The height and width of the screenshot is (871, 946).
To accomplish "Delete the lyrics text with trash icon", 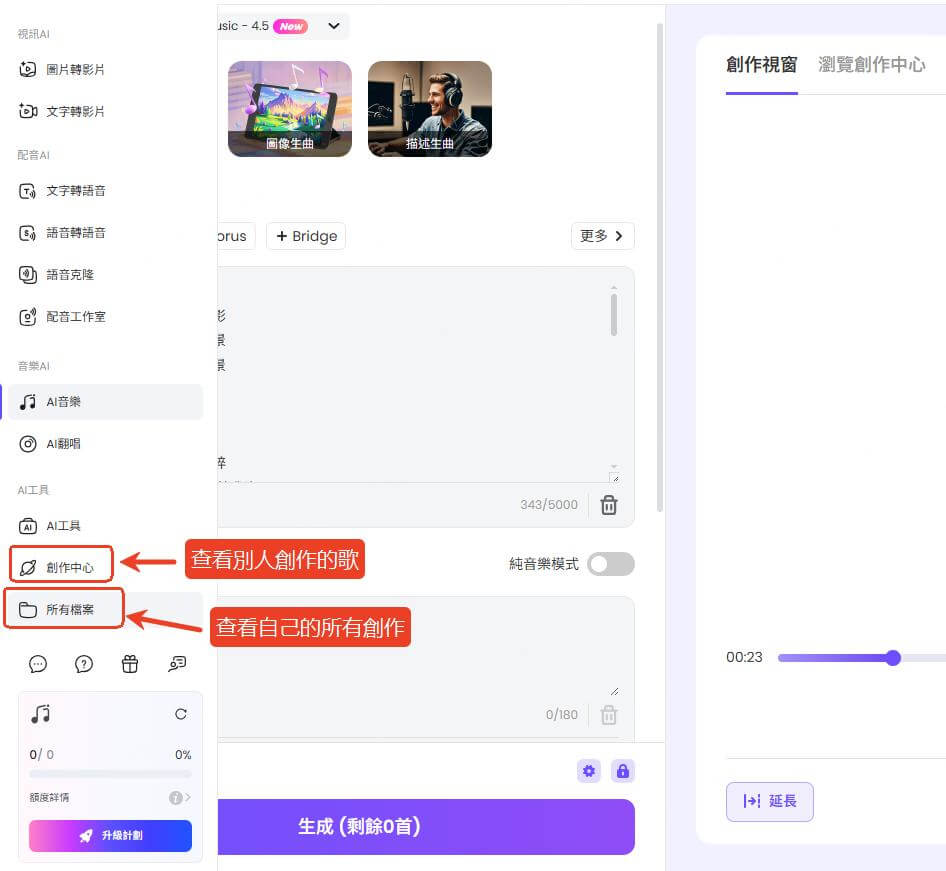I will coord(609,505).
